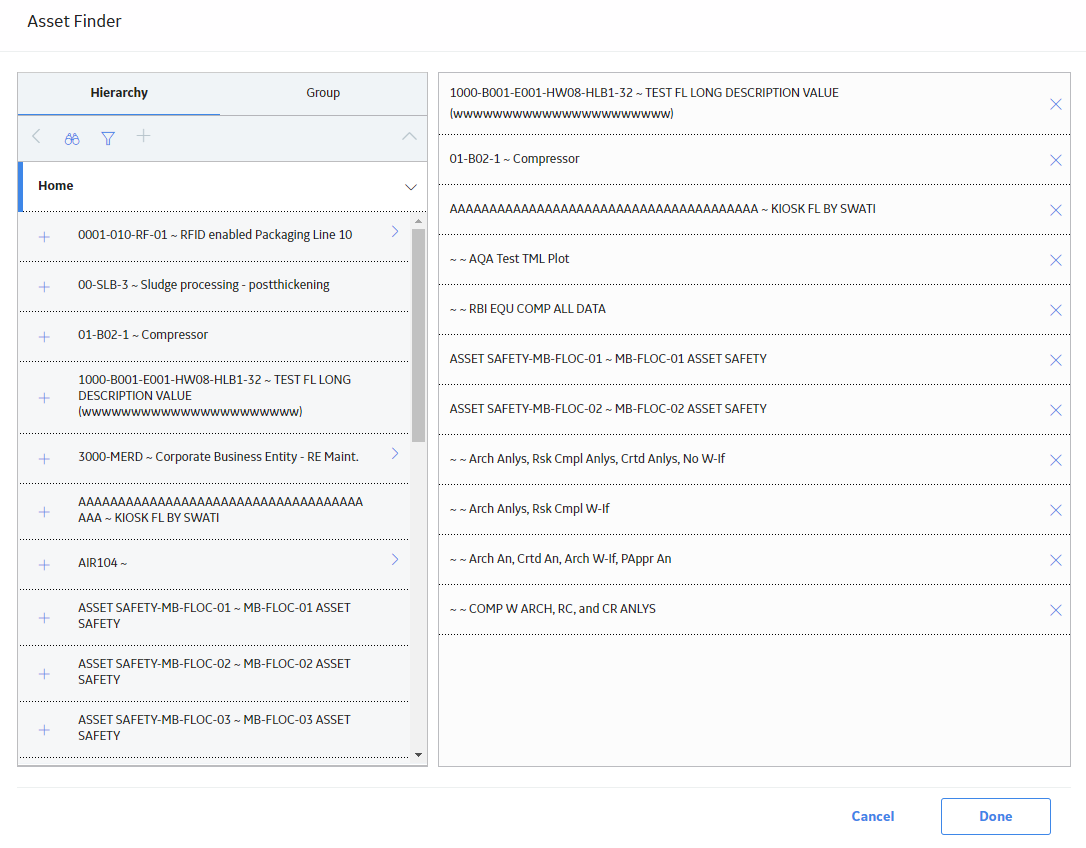Remove COMP W ARCH, RC, and CR ANLYS with X
This screenshot has width=1086, height=848.
coord(1056,610)
